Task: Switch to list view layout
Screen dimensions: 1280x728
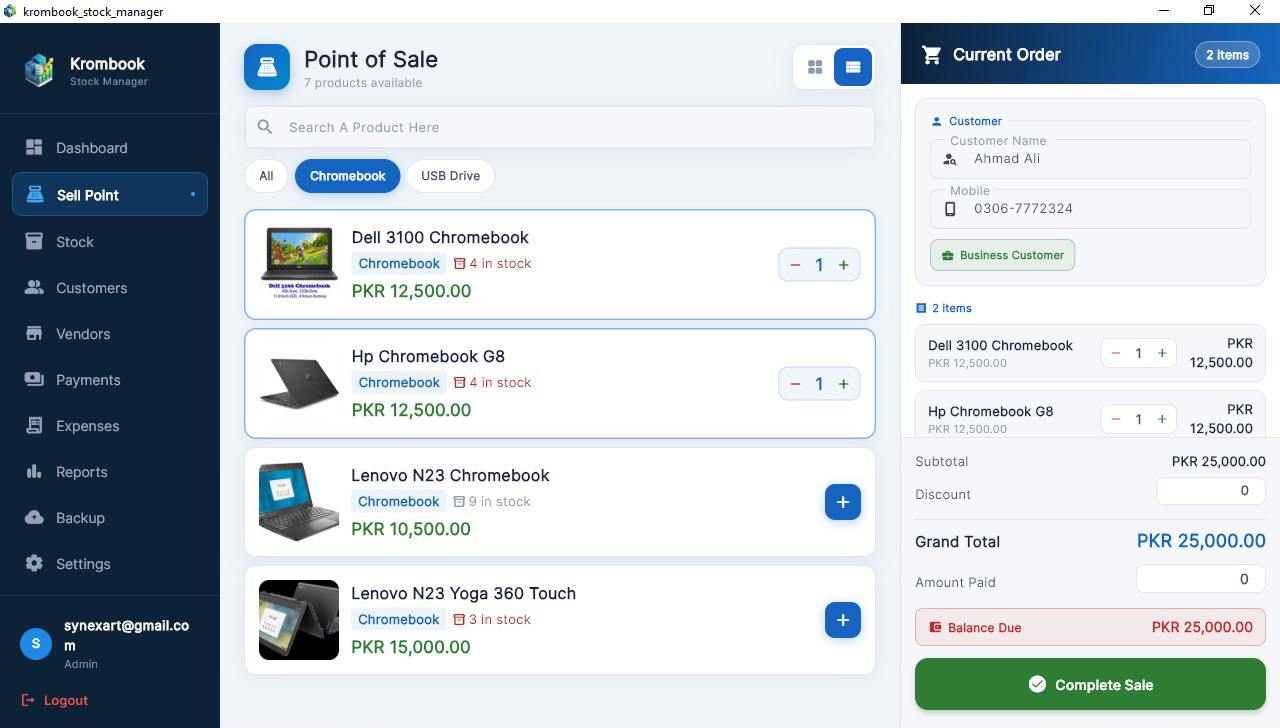Action: pos(853,67)
